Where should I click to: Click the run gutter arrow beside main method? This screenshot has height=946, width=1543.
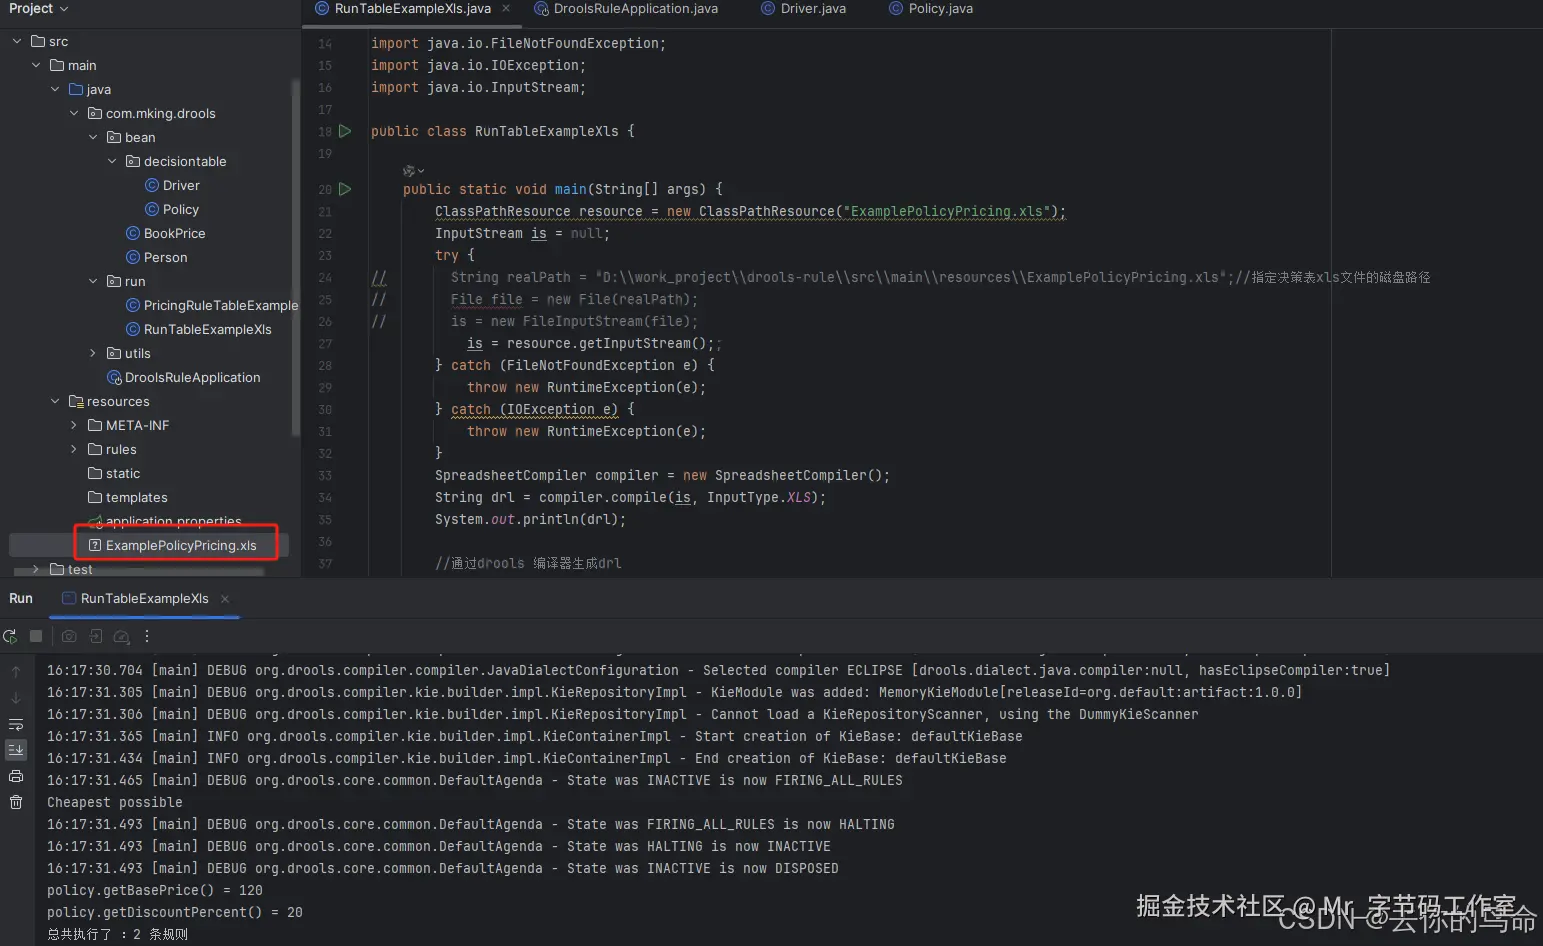[345, 189]
